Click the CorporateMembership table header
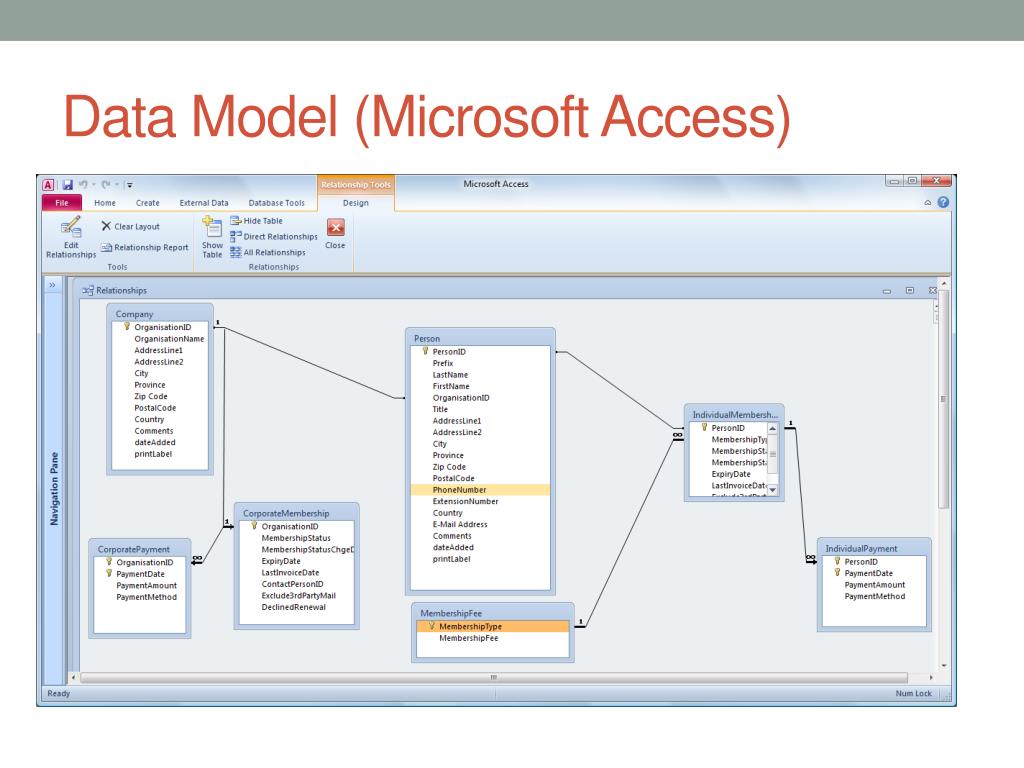The width and height of the screenshot is (1024, 768). point(296,513)
